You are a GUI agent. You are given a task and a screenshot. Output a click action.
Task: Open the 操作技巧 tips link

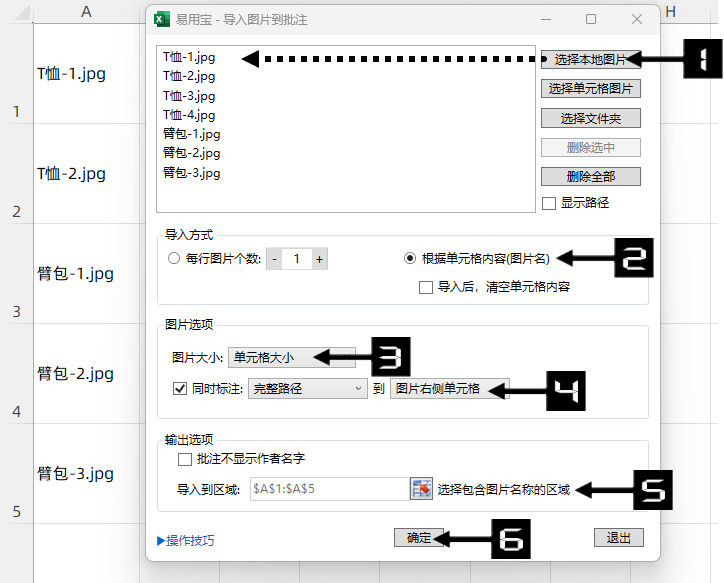[x=186, y=541]
